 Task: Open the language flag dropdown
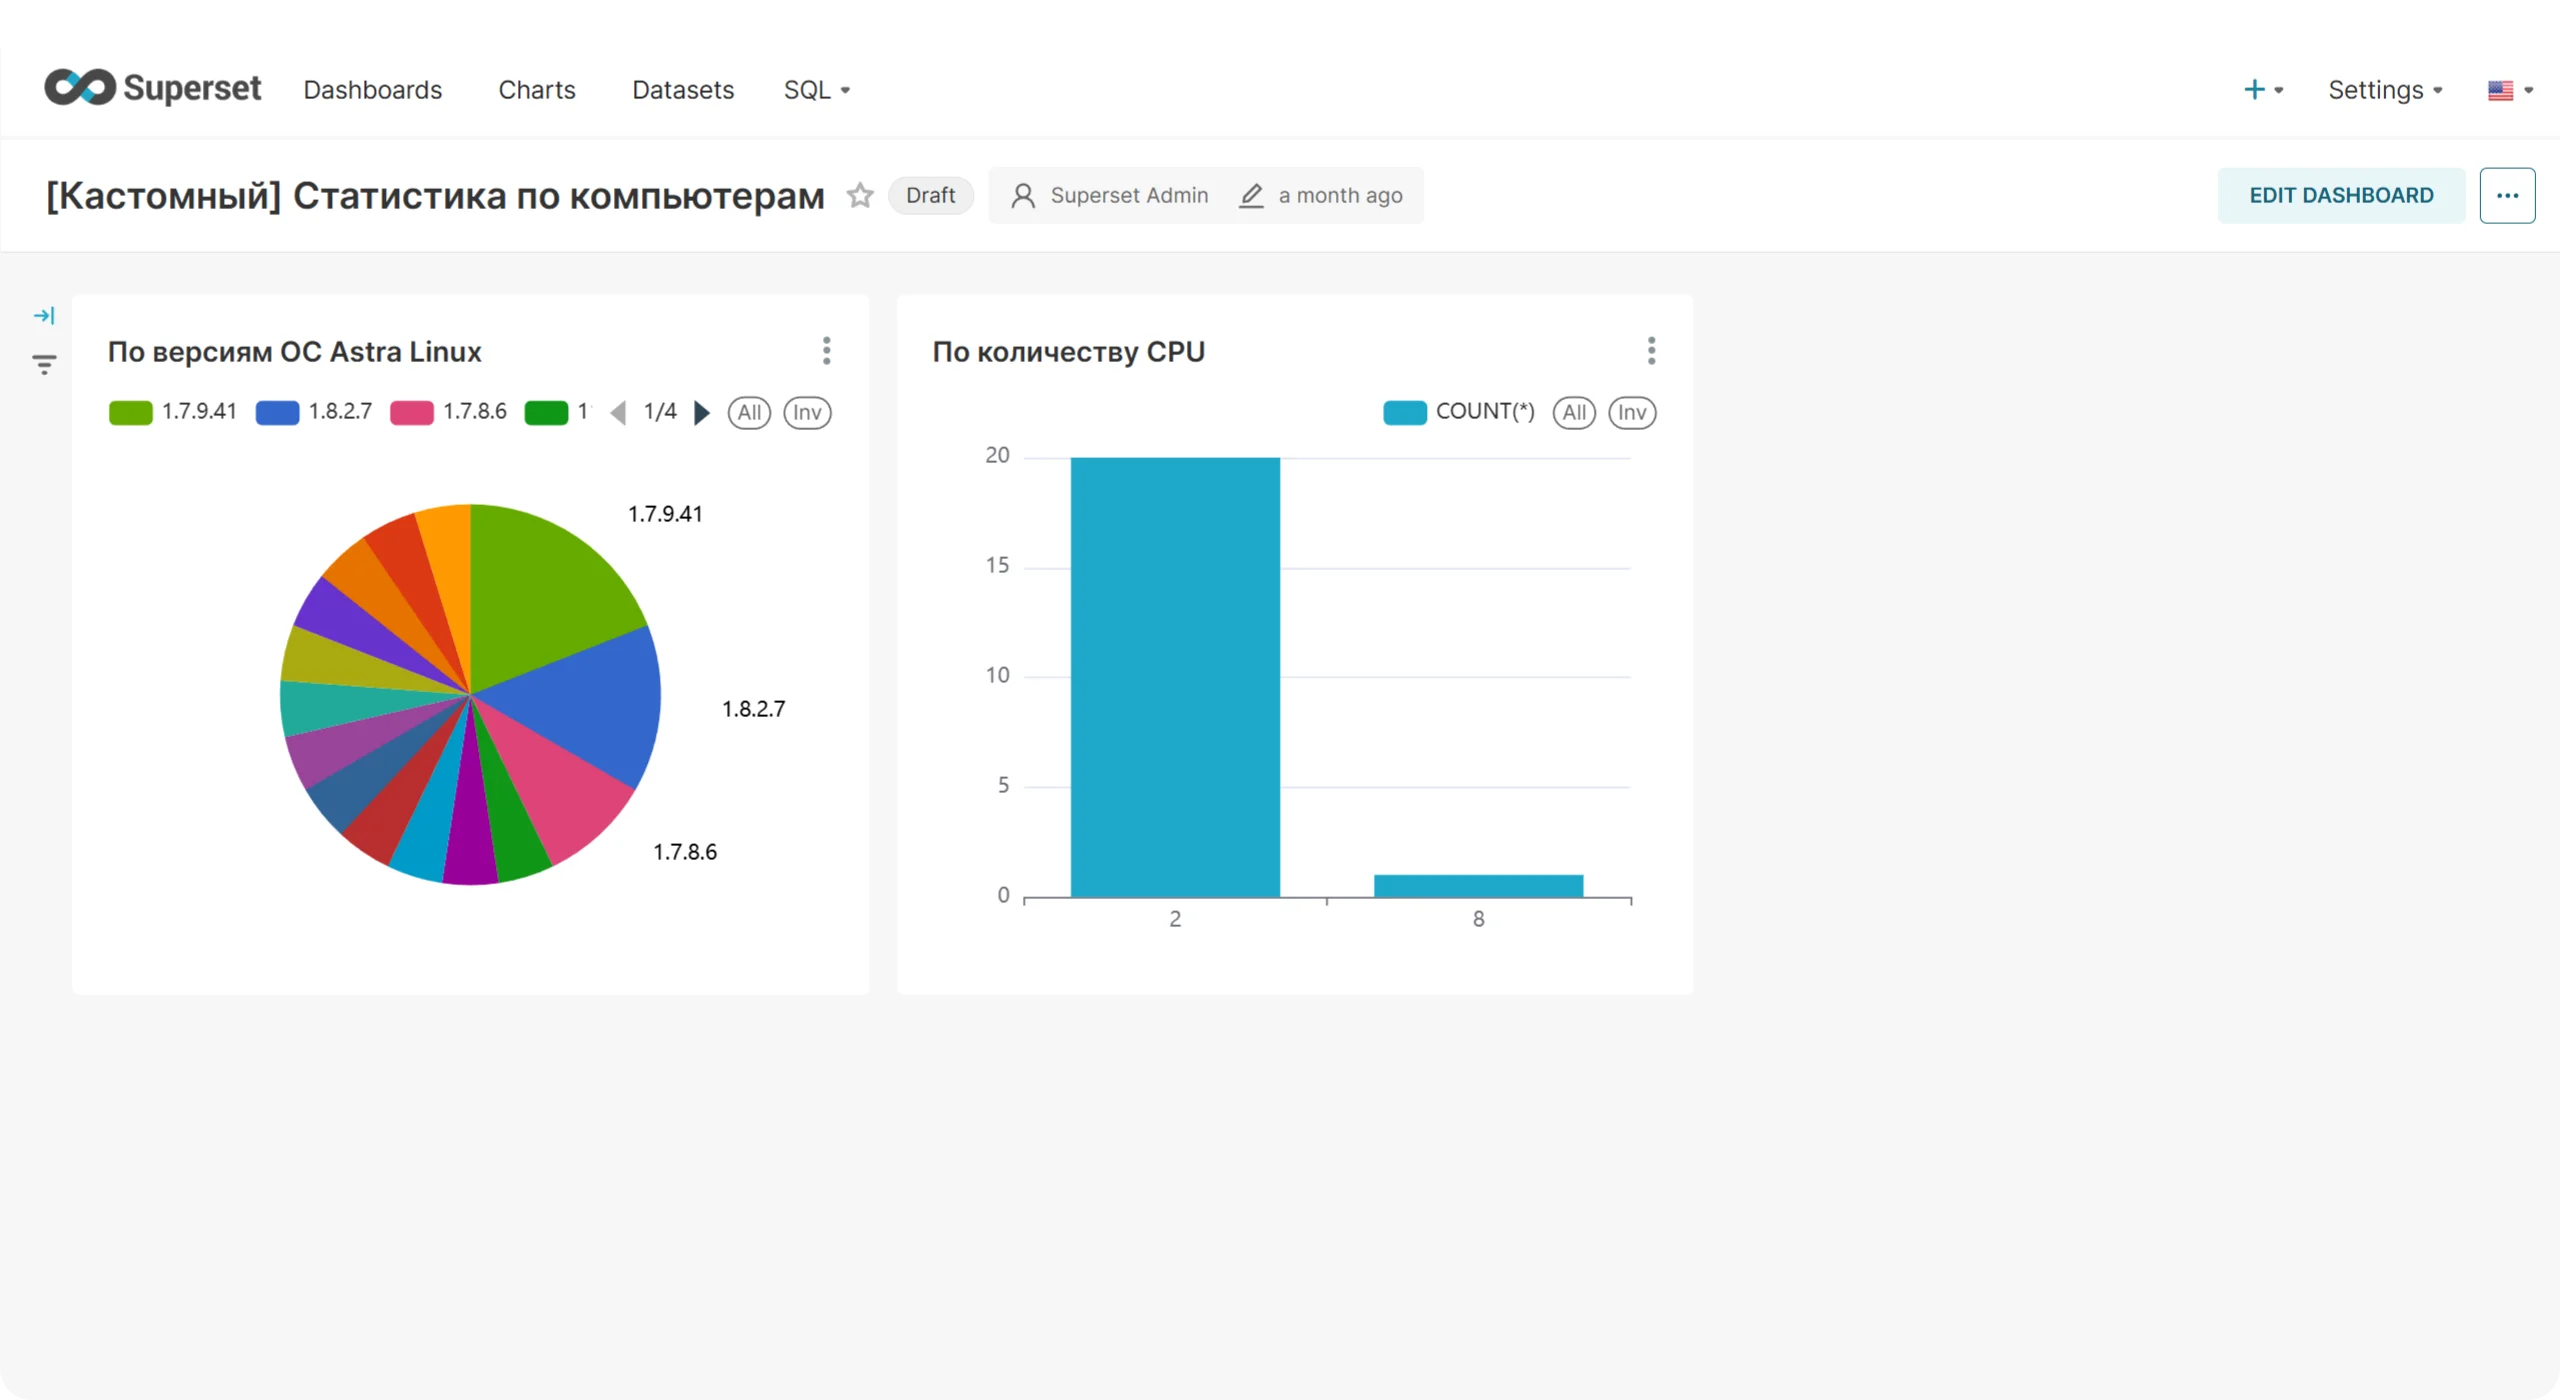click(x=2510, y=90)
